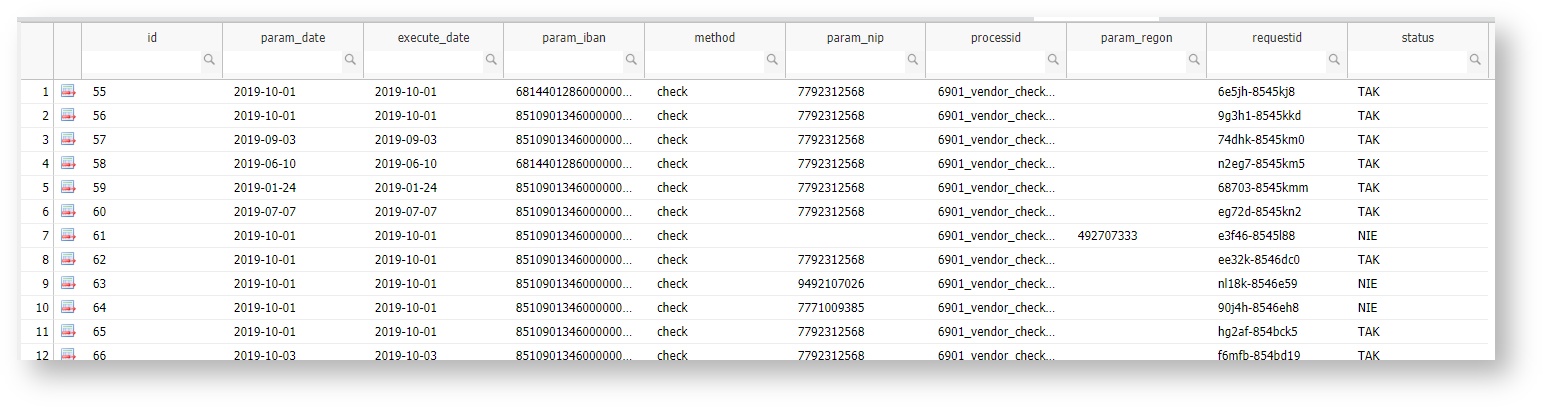The width and height of the screenshot is (1543, 408).
Task: Click the row icon for id 55
Action: (x=68, y=92)
